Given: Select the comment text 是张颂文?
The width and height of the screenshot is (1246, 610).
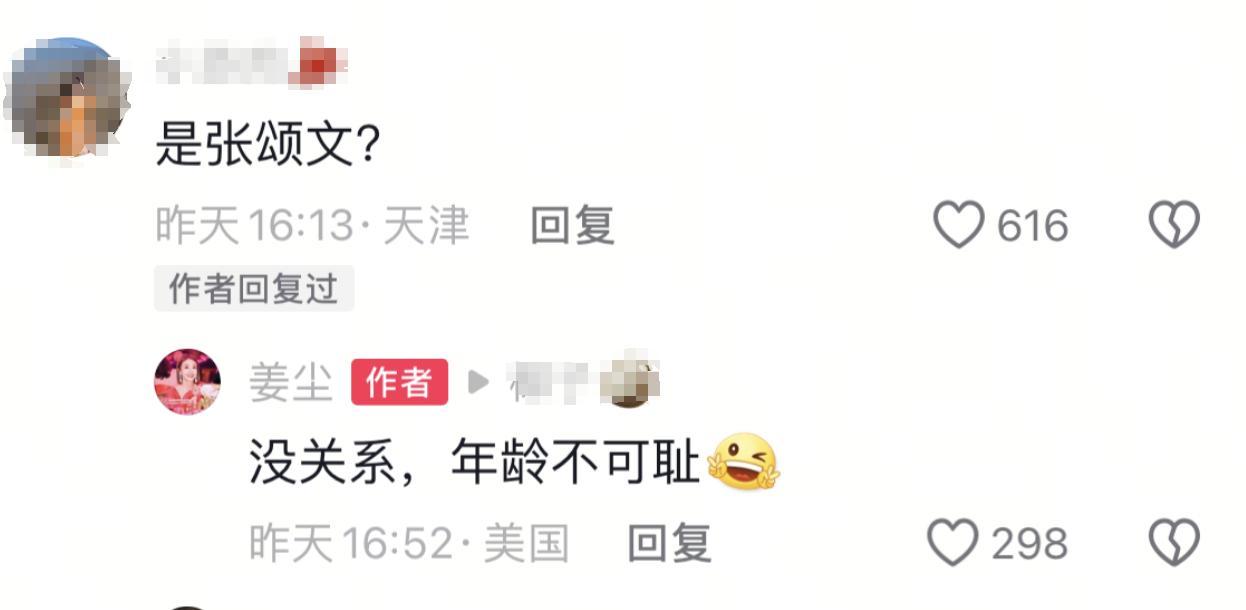Looking at the screenshot, I should tap(268, 148).
